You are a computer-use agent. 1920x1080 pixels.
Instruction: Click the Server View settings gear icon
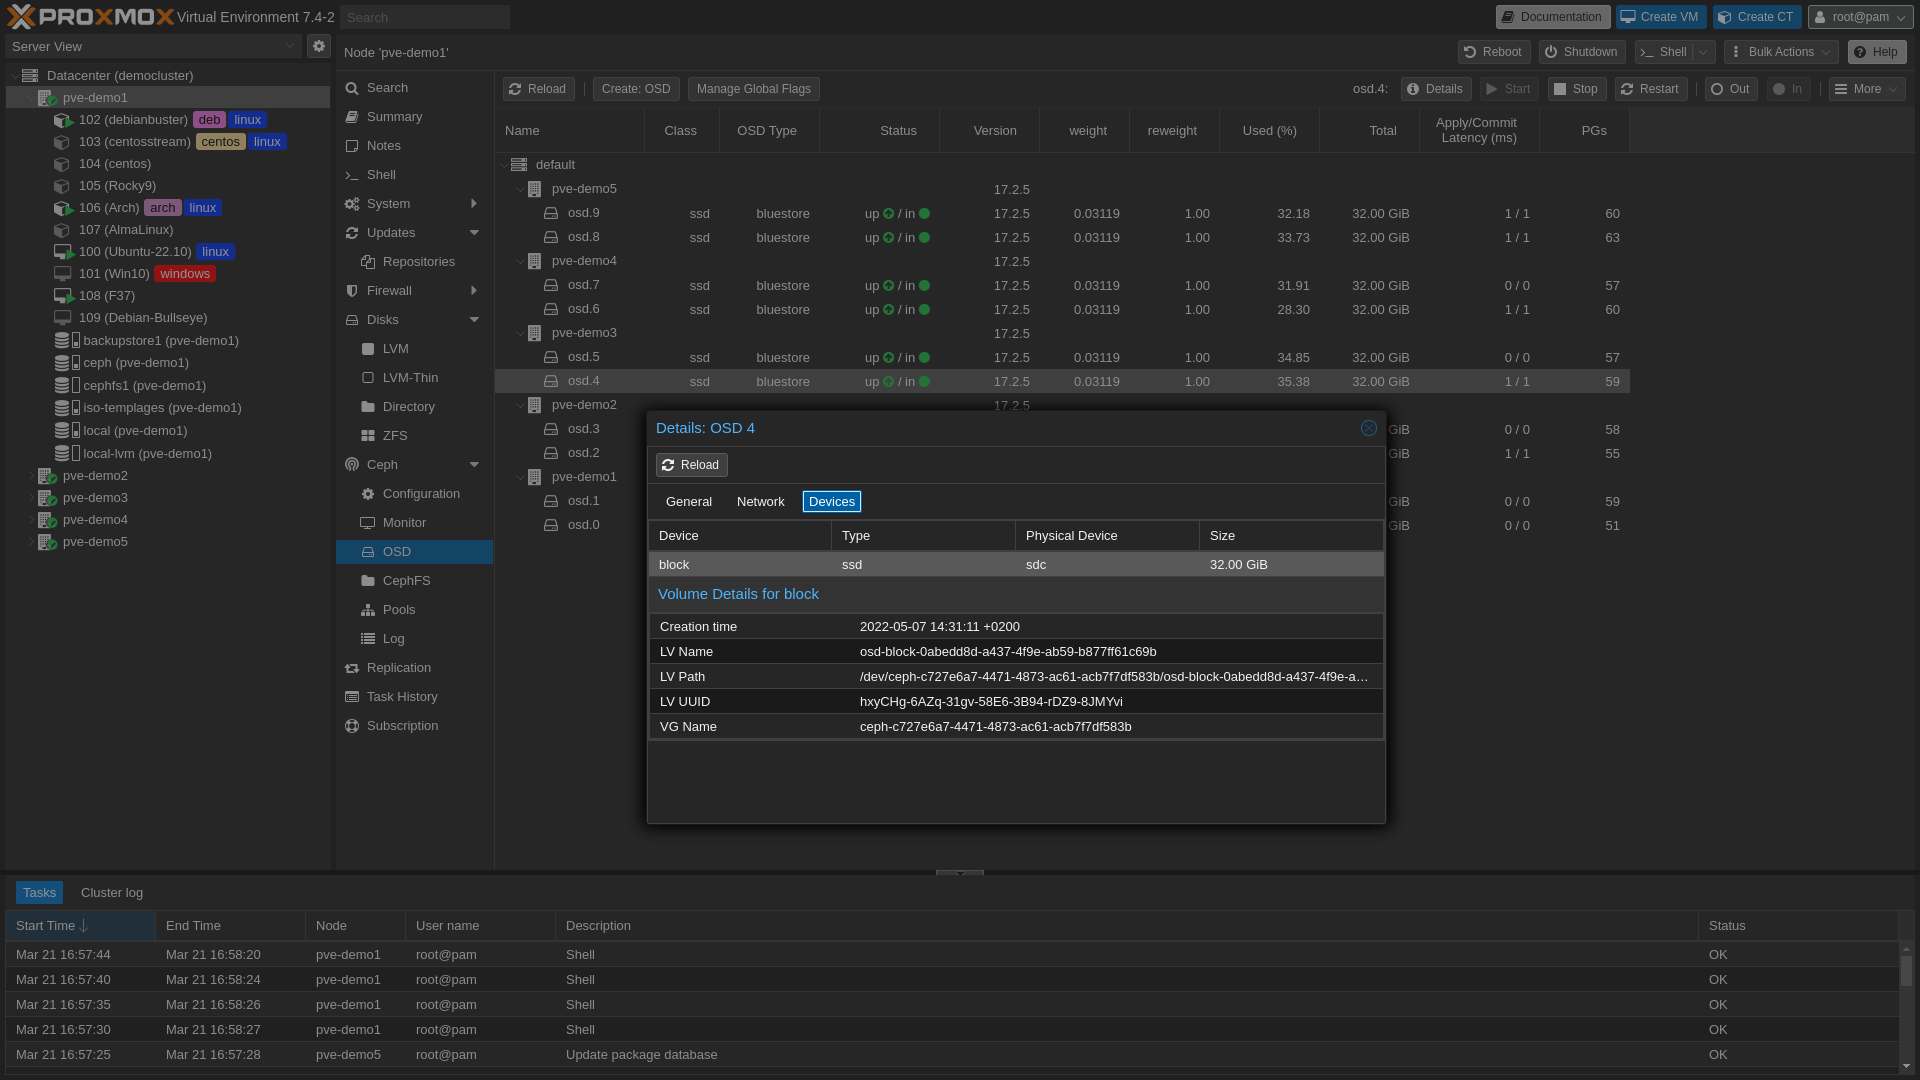click(x=319, y=46)
